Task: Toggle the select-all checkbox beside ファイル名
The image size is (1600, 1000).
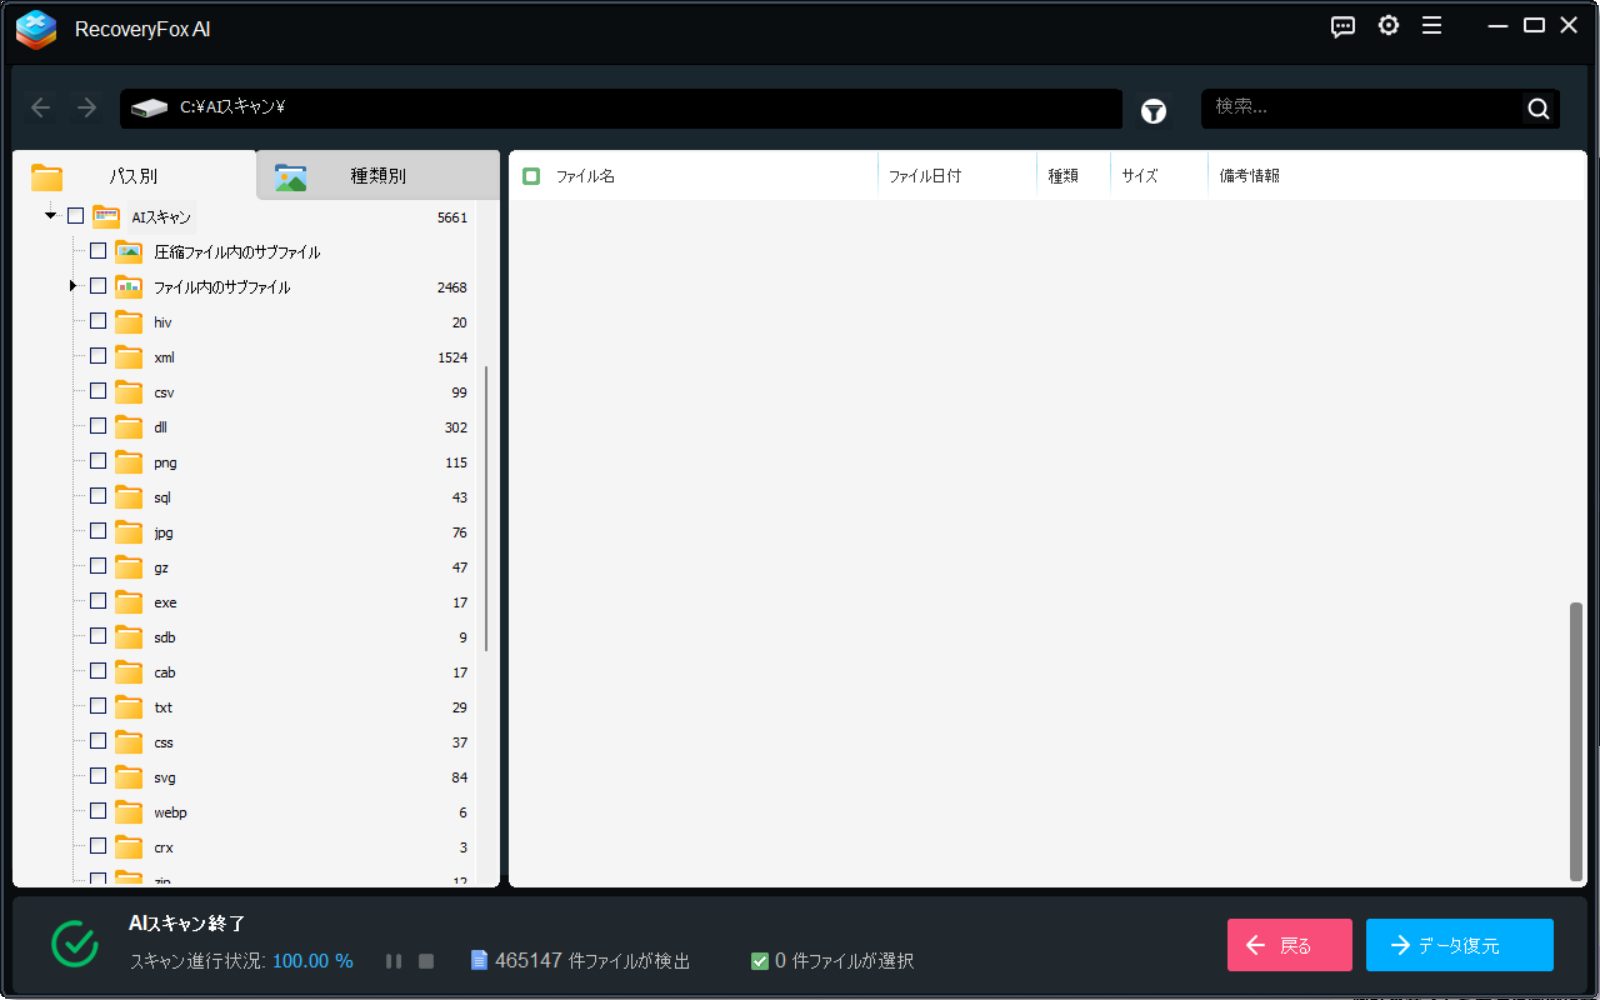Action: (x=531, y=176)
